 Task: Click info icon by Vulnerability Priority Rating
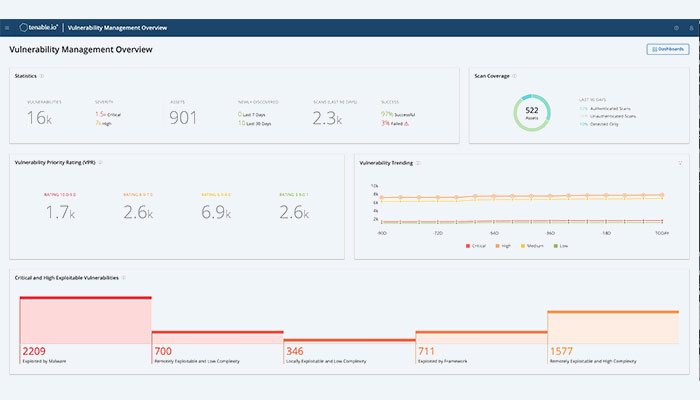coord(102,161)
